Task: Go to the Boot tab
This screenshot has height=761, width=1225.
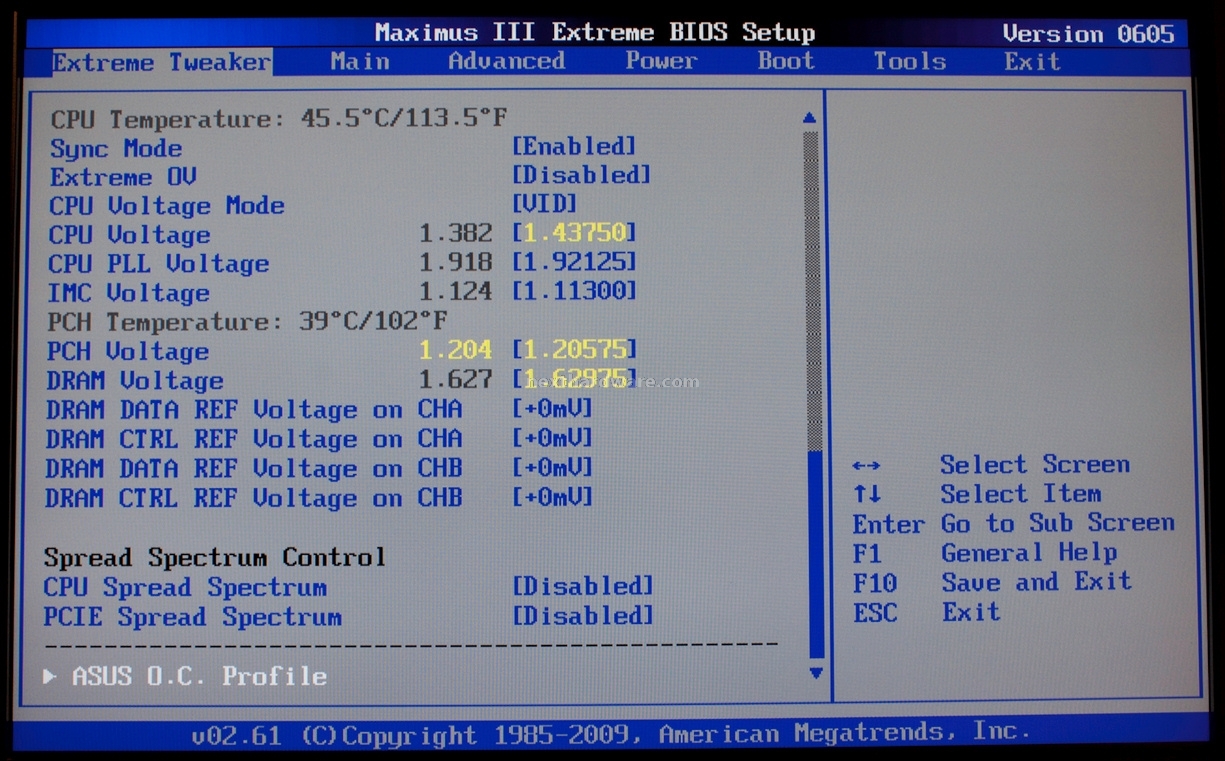Action: (x=786, y=61)
